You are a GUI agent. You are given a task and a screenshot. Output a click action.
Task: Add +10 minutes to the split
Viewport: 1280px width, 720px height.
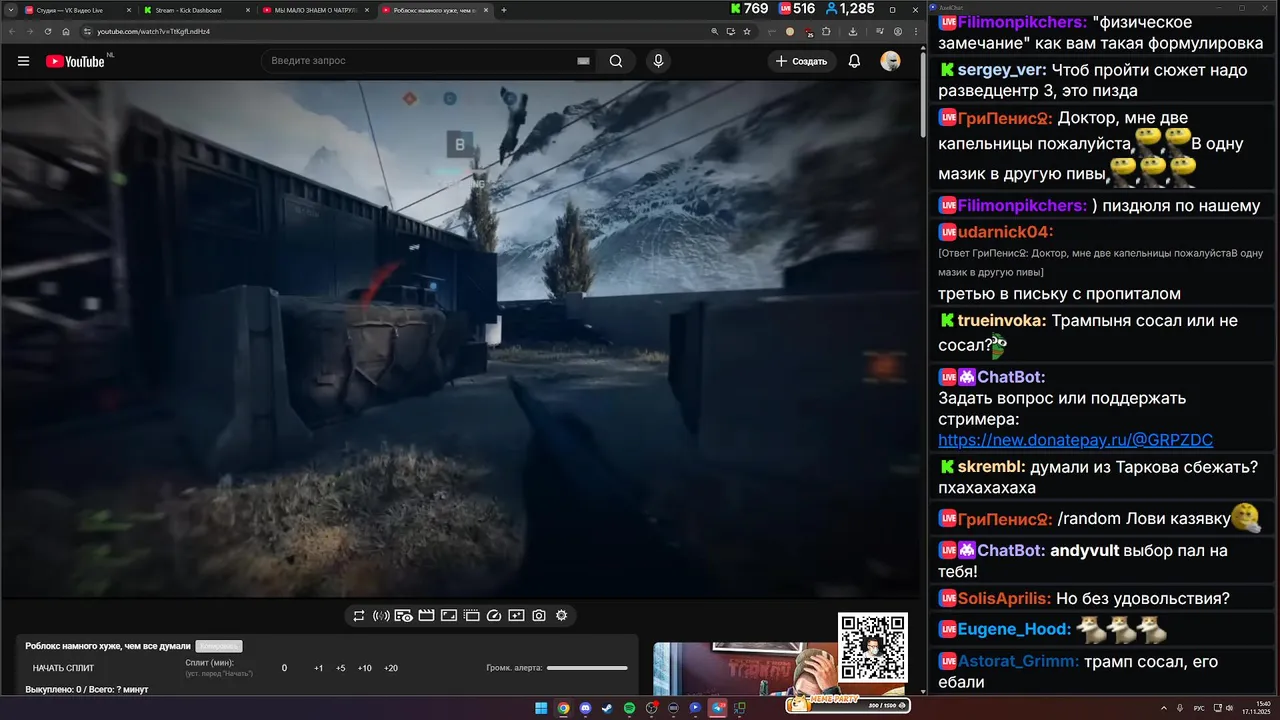(x=364, y=668)
